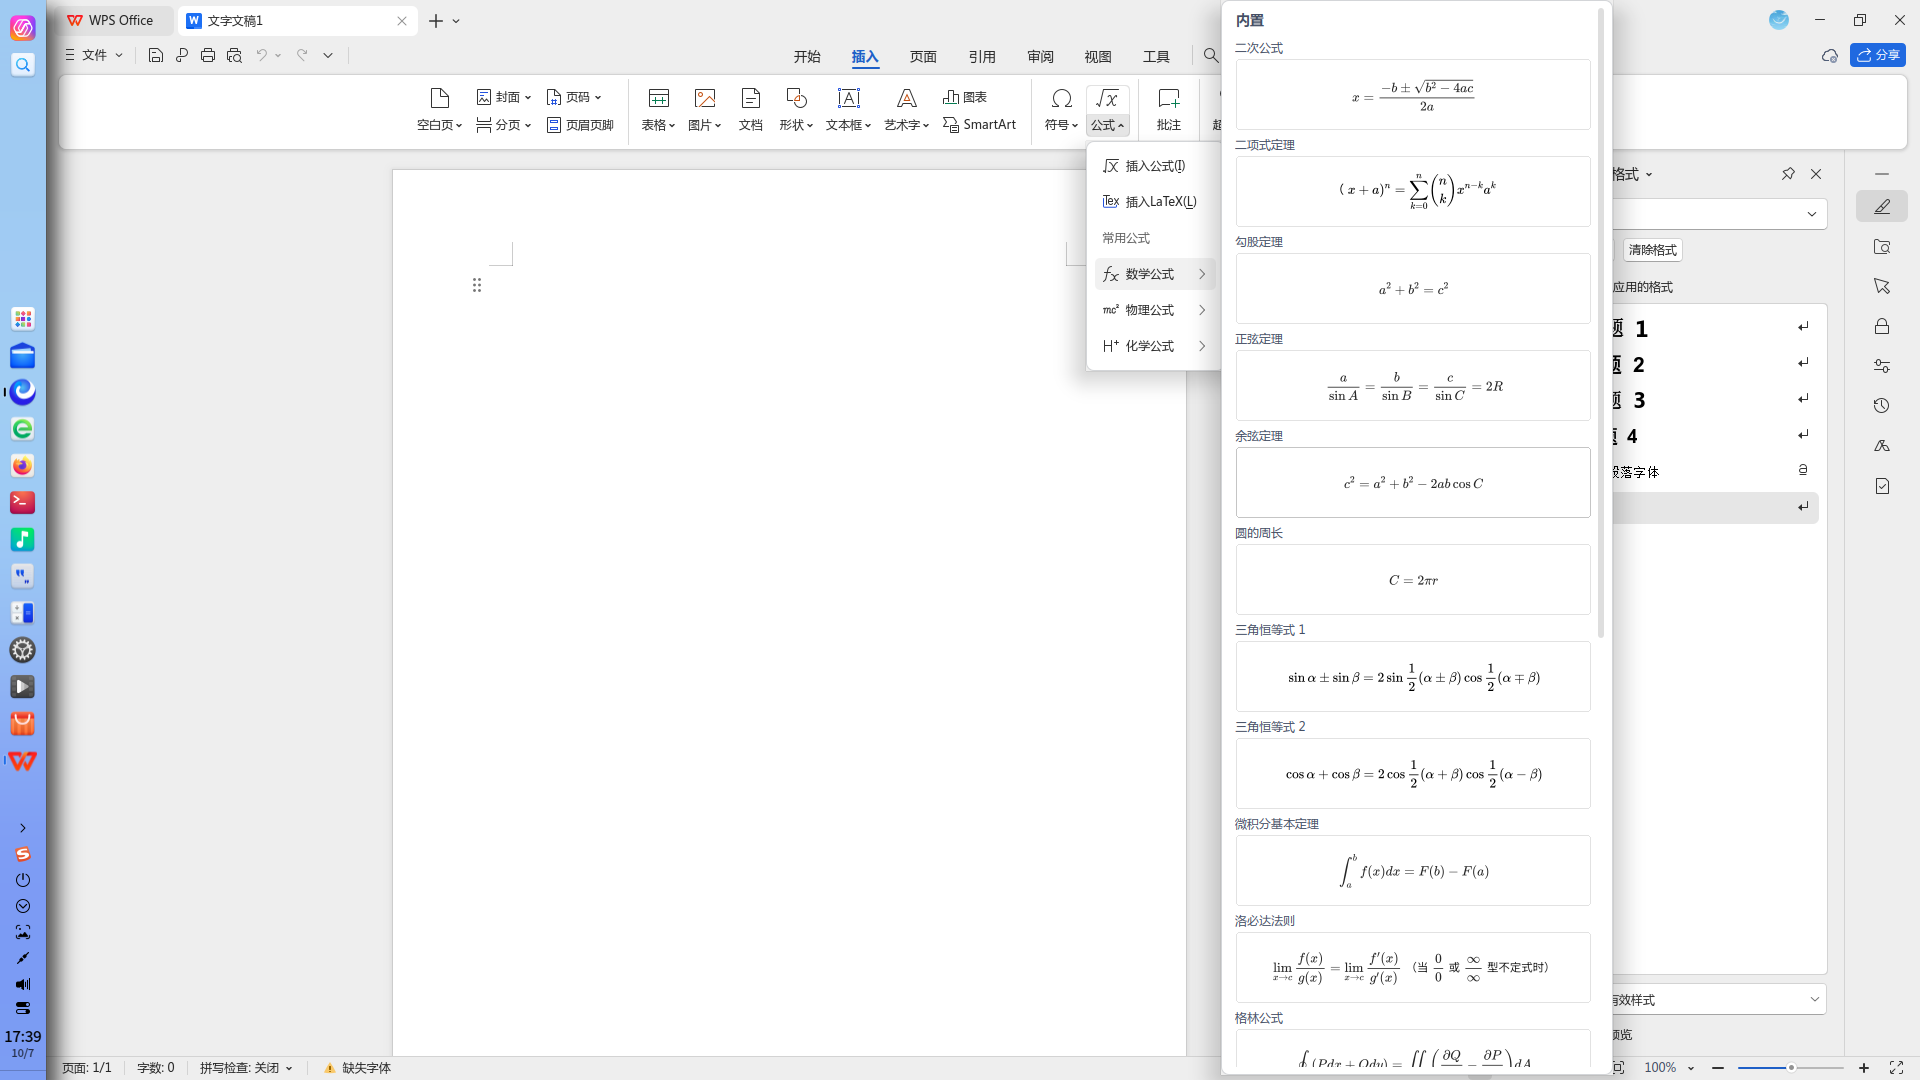The image size is (1920, 1080).
Task: Select 插入LaTeX(L) menu entry
Action: [x=1155, y=202]
